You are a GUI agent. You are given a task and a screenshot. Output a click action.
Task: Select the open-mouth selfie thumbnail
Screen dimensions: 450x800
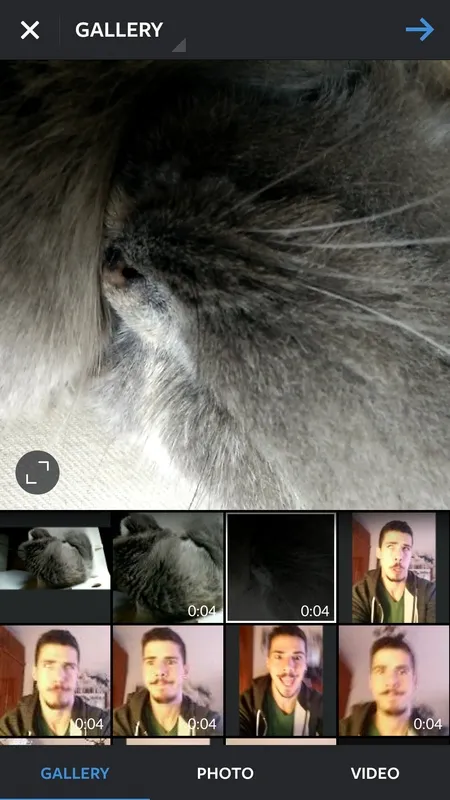pyautogui.click(x=281, y=681)
